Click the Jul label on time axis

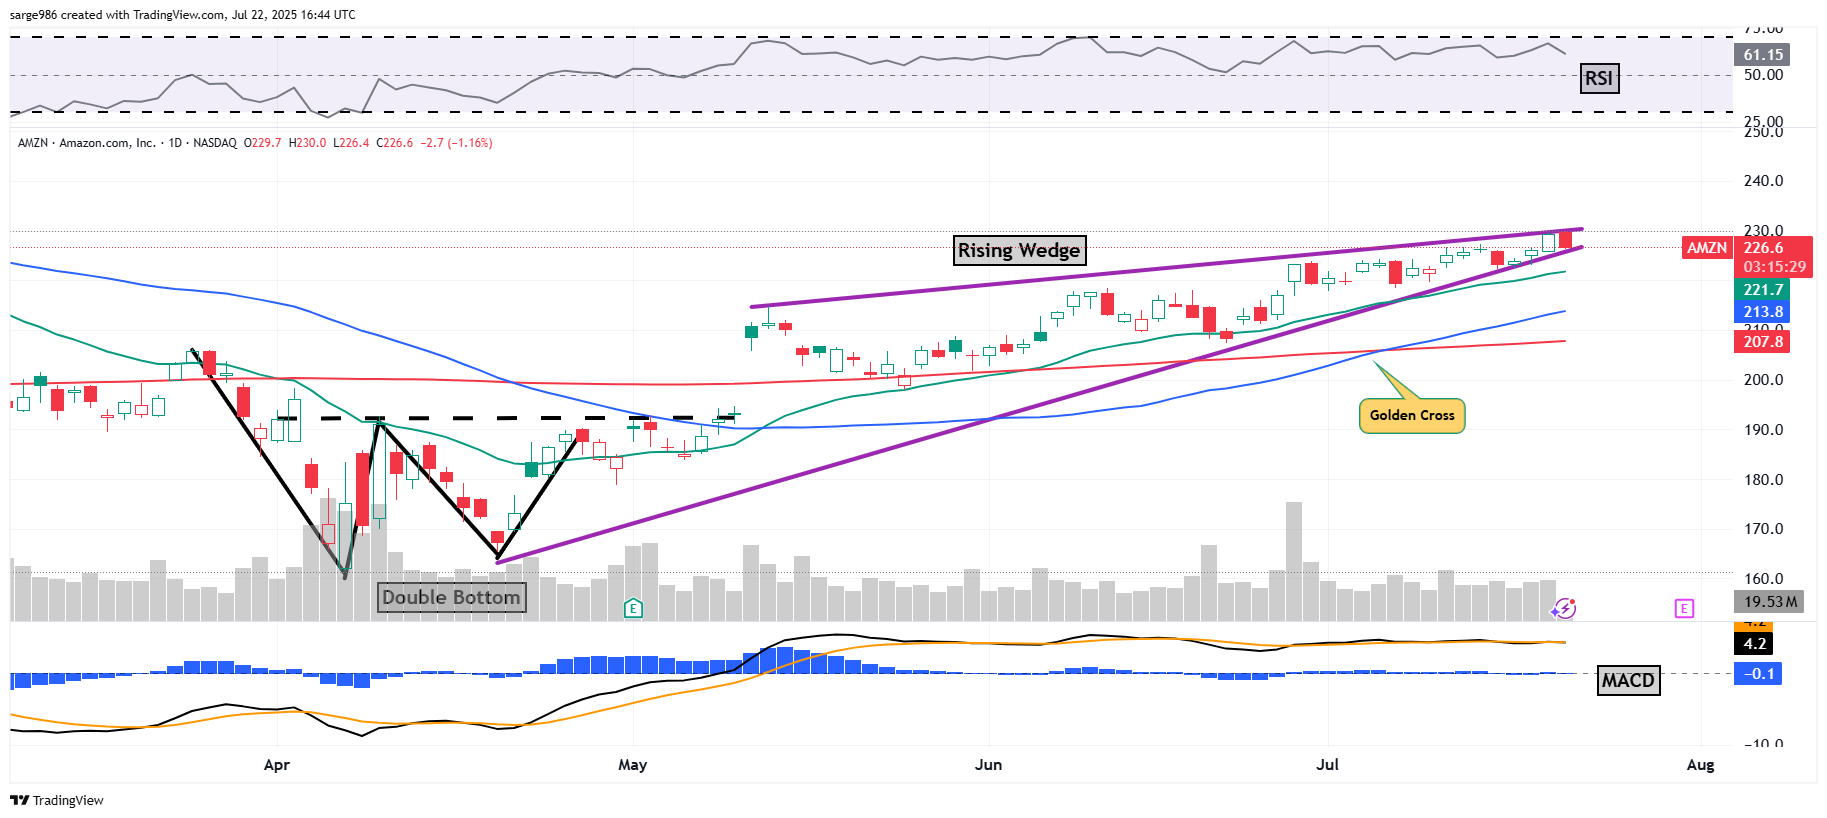(x=1327, y=765)
